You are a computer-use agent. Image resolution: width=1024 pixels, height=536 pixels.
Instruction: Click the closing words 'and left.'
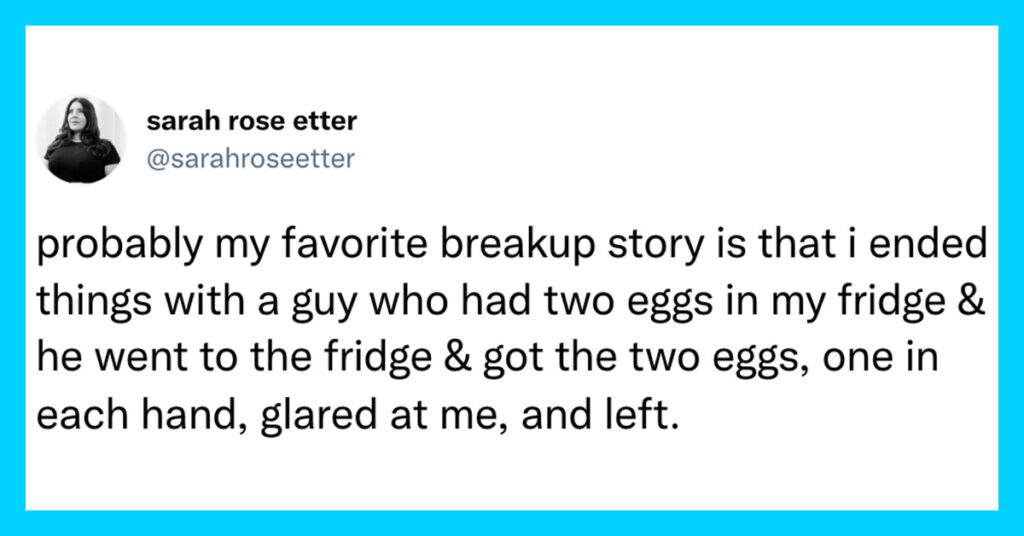596,415
